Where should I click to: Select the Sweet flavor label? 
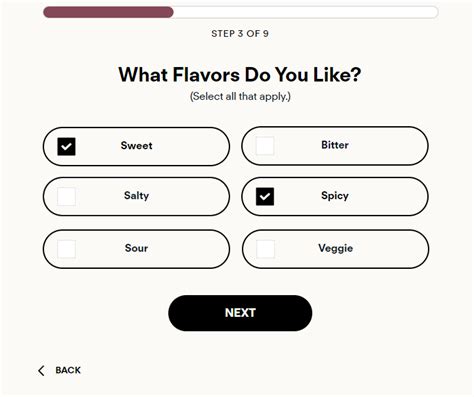(x=136, y=146)
